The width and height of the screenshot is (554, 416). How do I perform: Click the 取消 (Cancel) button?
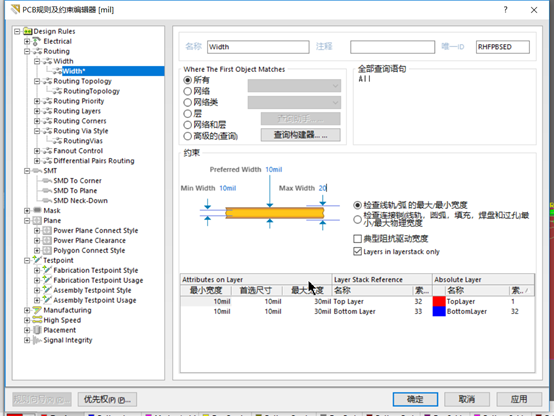pos(467,399)
